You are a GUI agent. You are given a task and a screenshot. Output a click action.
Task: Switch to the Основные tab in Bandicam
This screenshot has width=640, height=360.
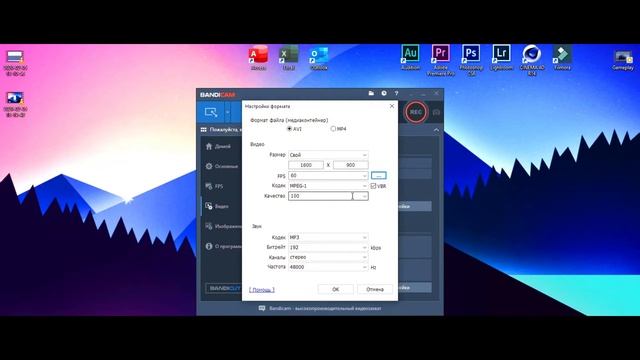pyautogui.click(x=222, y=167)
